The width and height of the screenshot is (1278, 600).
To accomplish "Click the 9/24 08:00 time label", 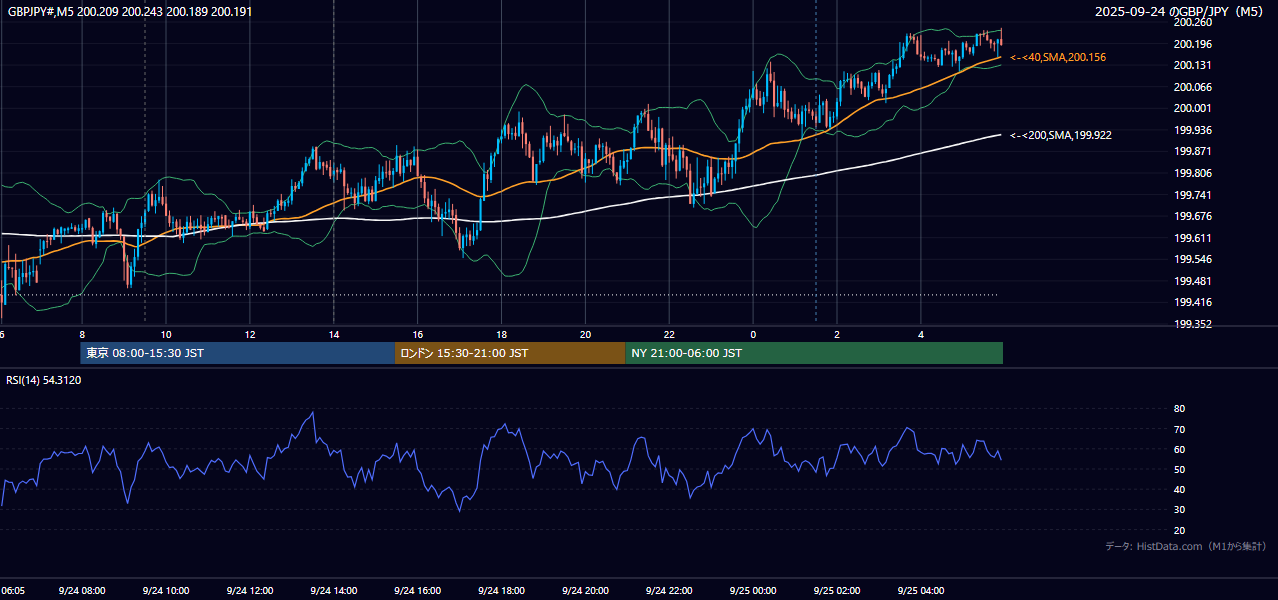I will click(80, 590).
